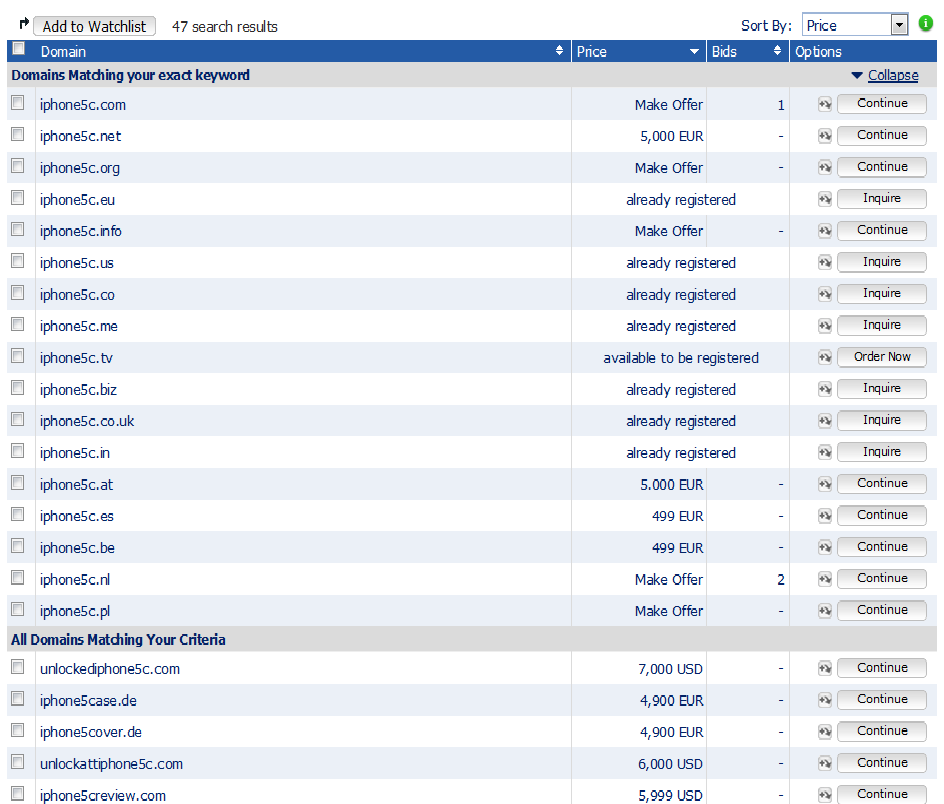Click the 5,000 EUR price for iphone5c.net

(x=671, y=136)
